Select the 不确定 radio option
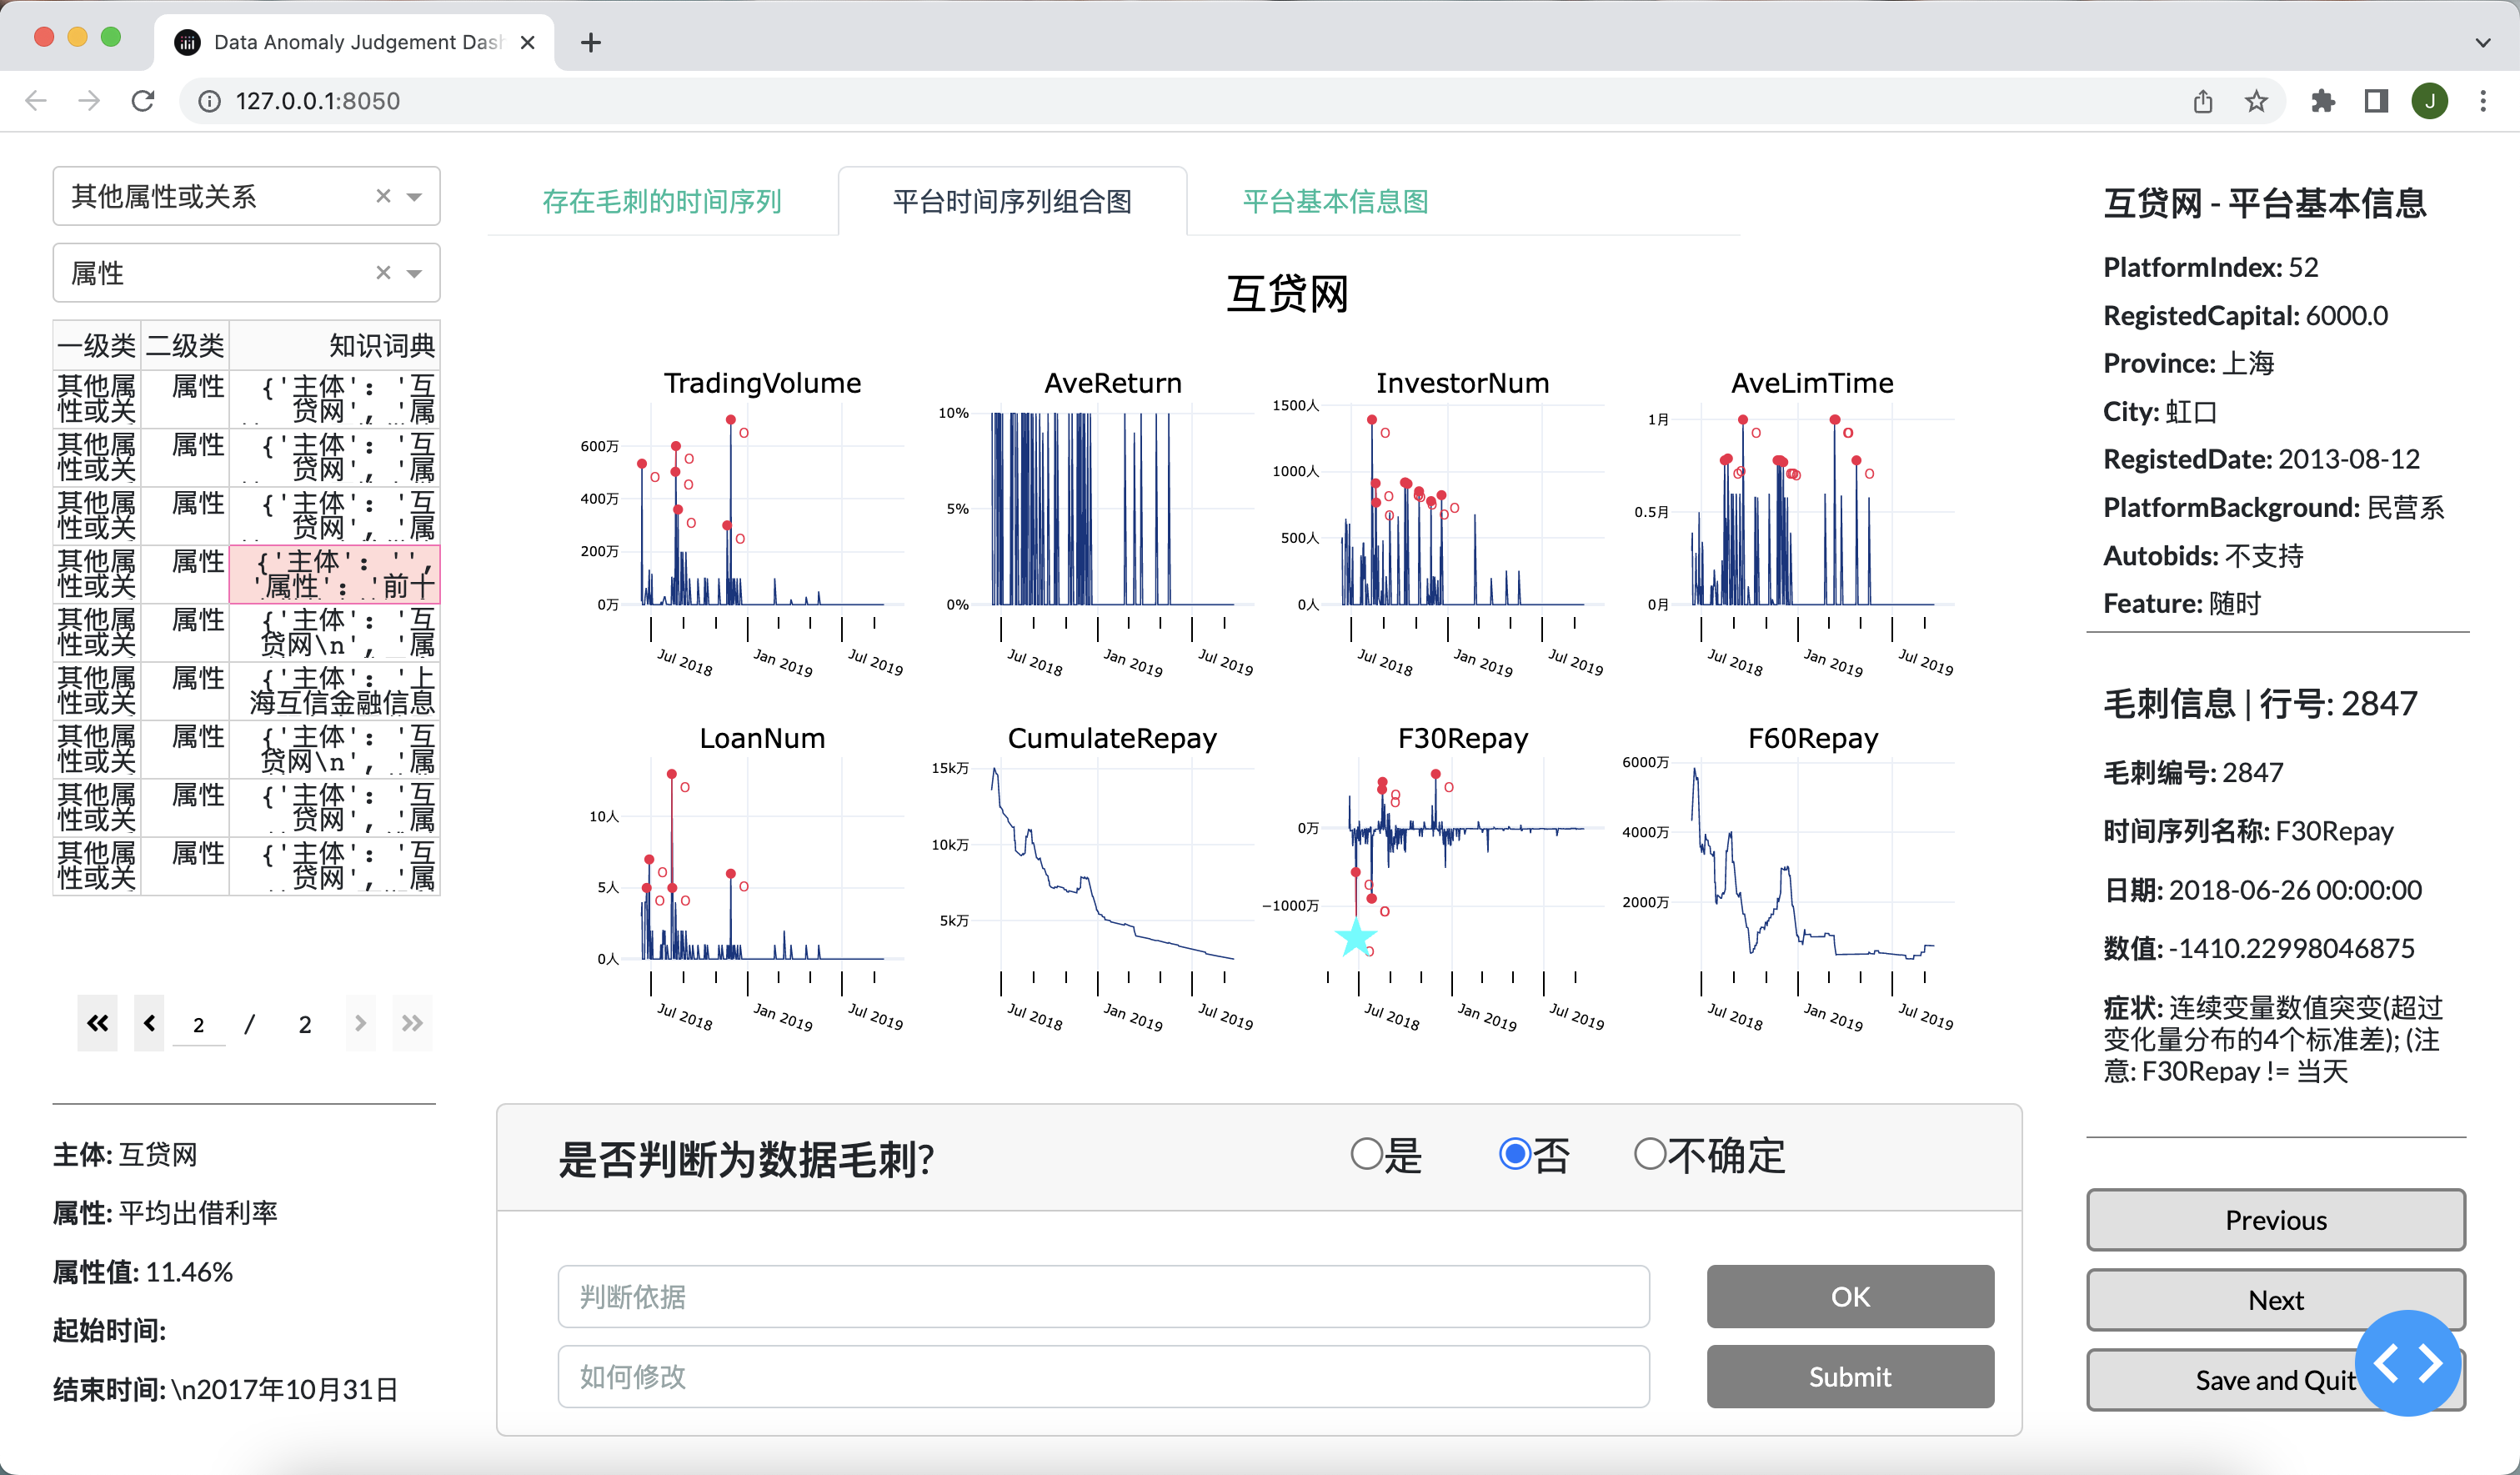The image size is (2520, 1475). 1650,1154
